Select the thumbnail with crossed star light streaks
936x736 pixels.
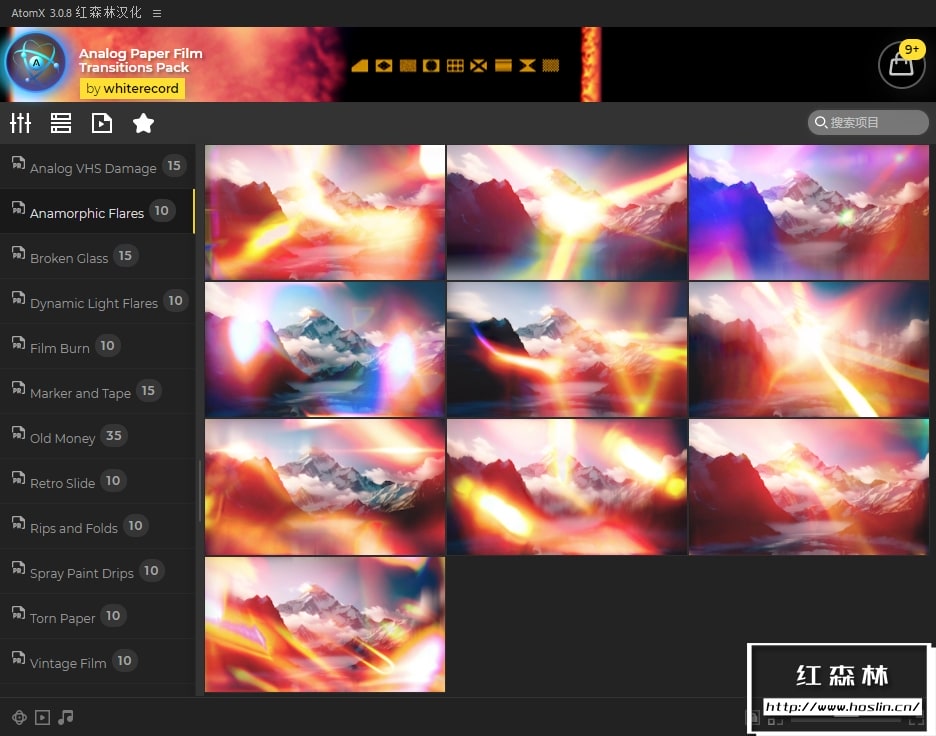click(x=566, y=213)
